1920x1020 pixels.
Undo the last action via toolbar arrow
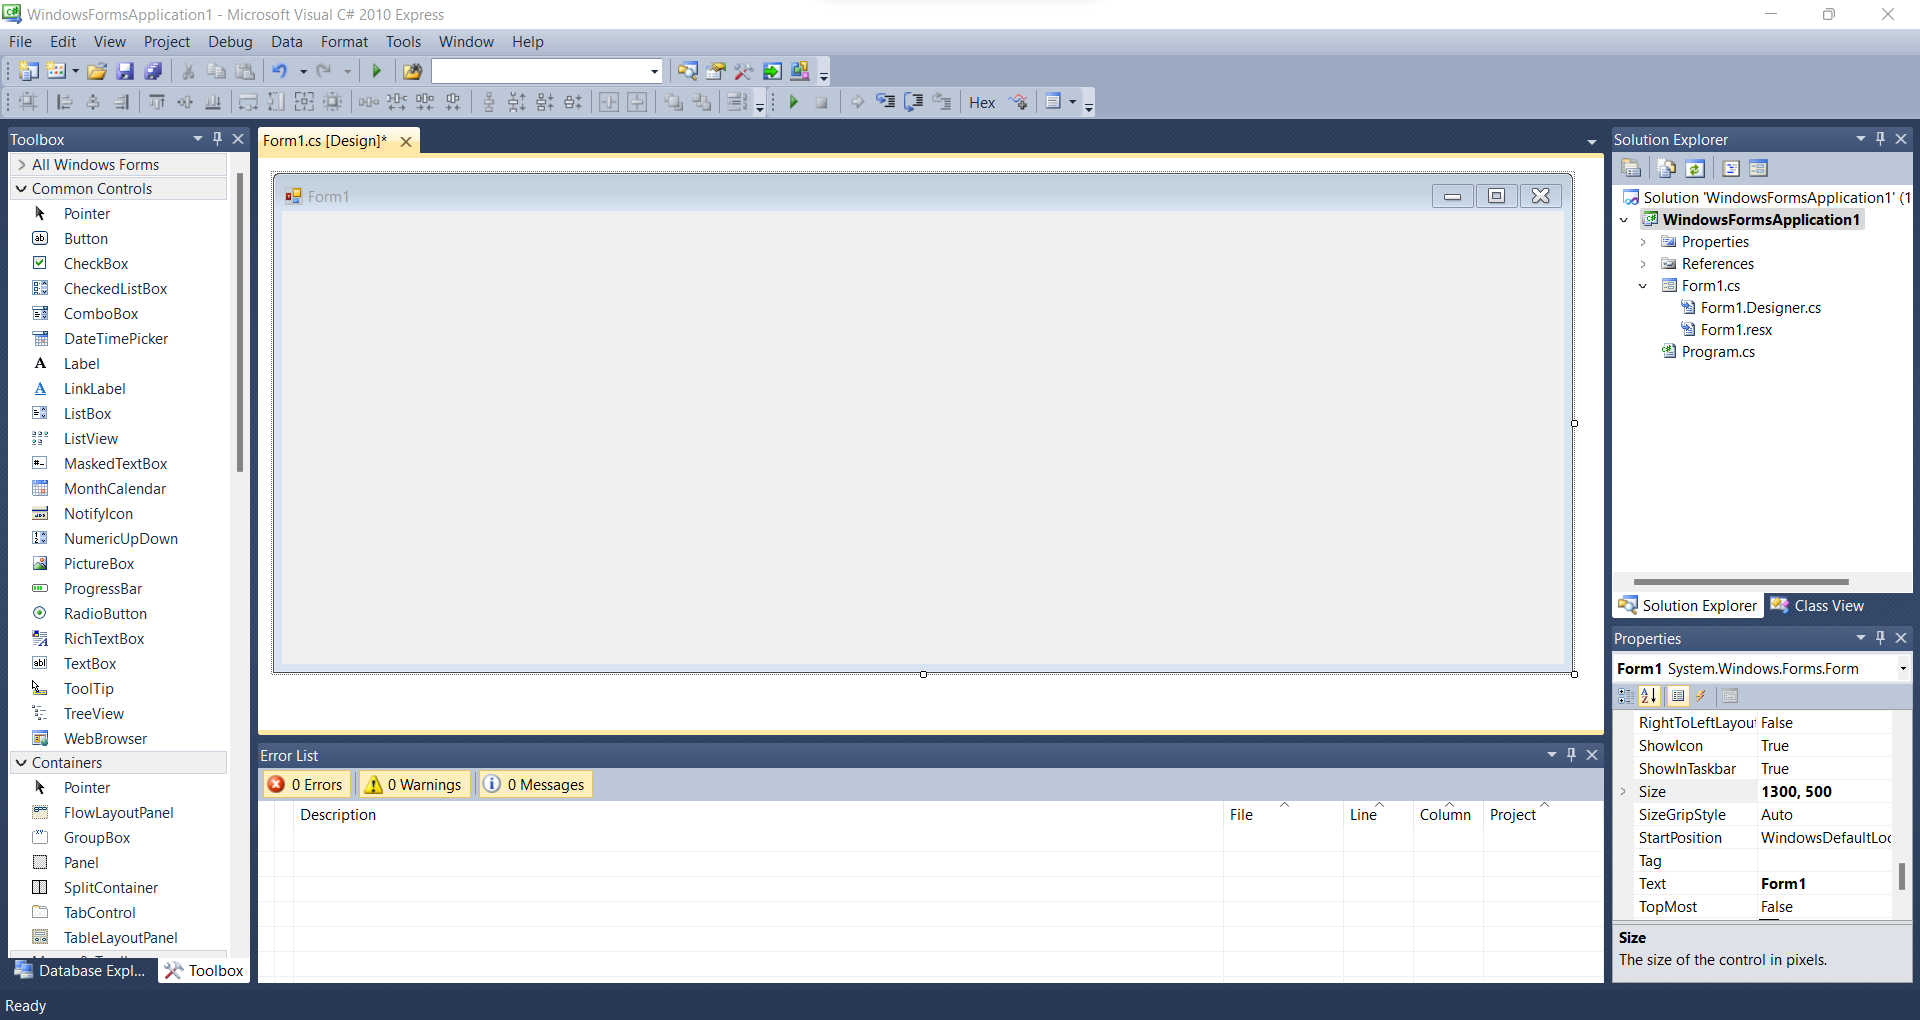tap(280, 71)
